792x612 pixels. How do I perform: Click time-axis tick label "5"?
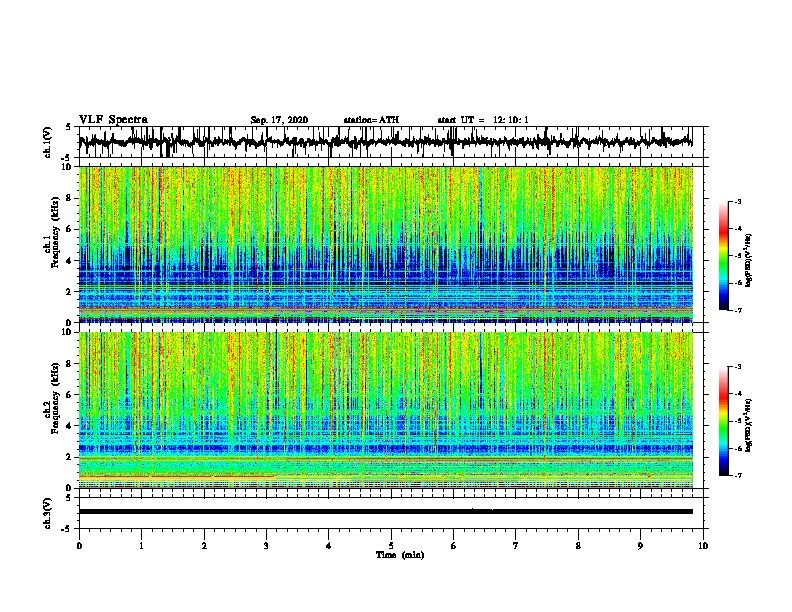click(x=391, y=546)
